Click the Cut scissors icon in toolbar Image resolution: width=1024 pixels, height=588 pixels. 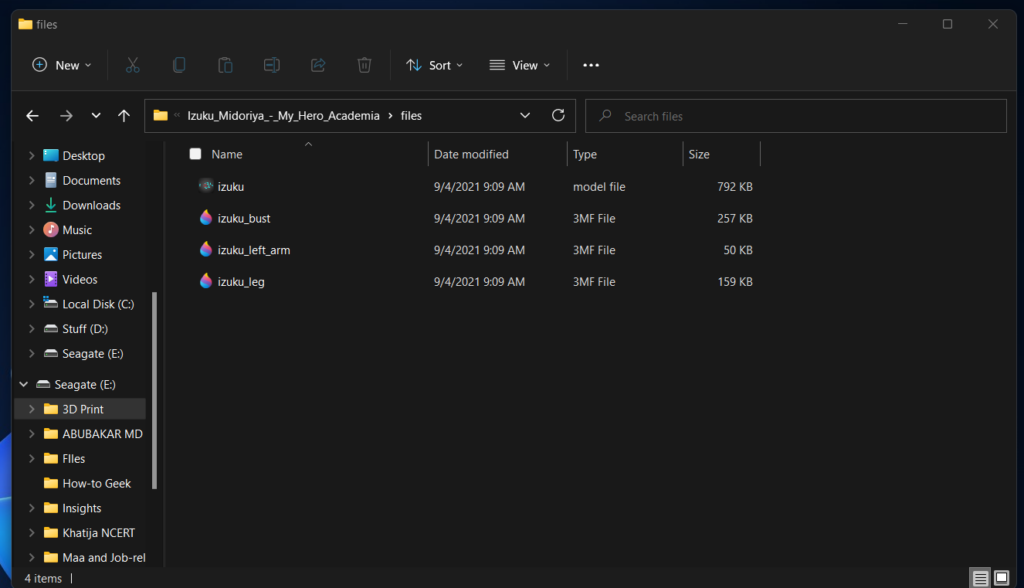point(132,65)
